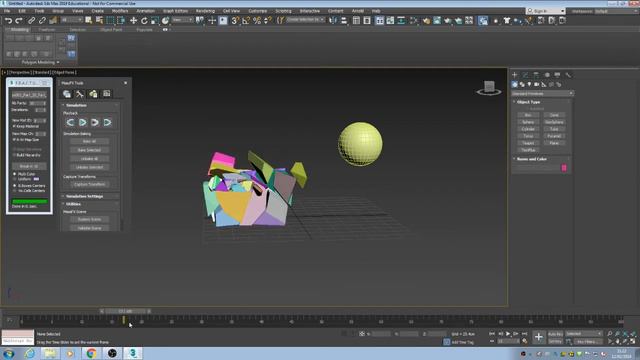Open MassFX Simulation Tools wrench icon

coord(80,94)
